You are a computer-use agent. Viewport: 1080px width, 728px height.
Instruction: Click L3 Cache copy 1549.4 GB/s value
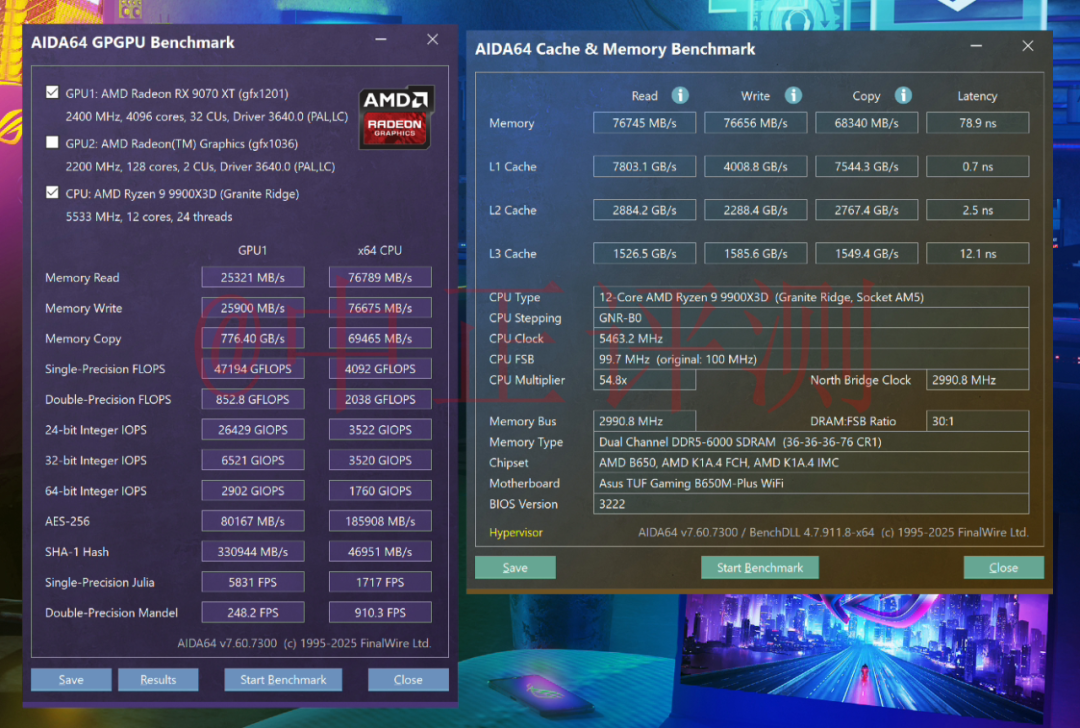866,253
